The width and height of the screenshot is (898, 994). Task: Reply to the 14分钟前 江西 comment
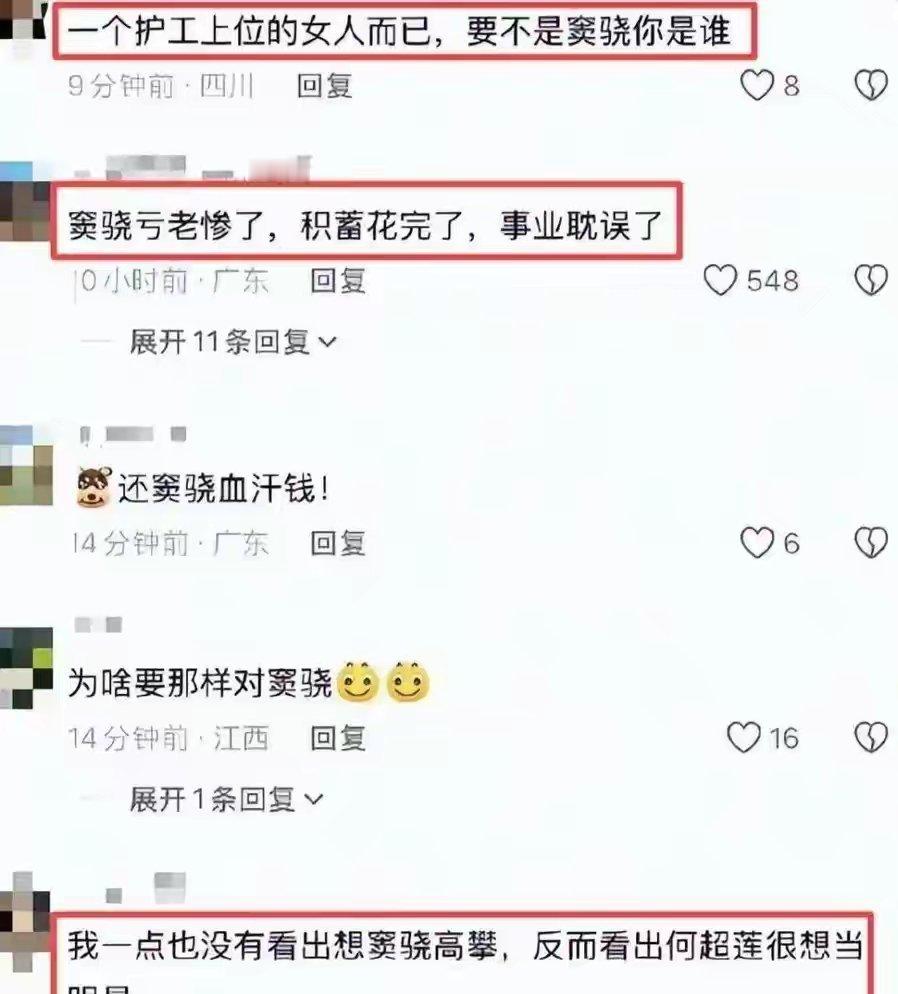(x=338, y=739)
